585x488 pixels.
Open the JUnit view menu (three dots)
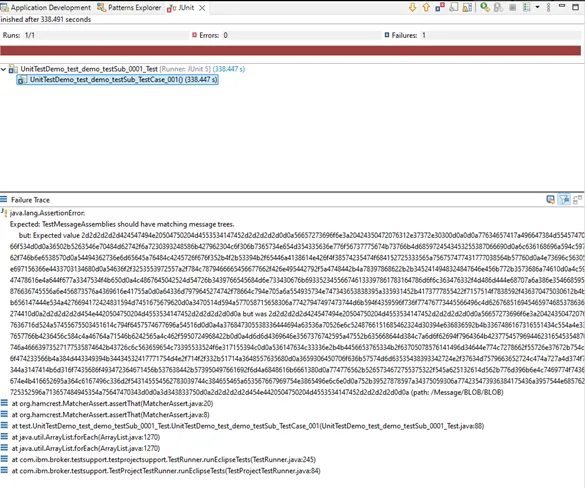(548, 7)
